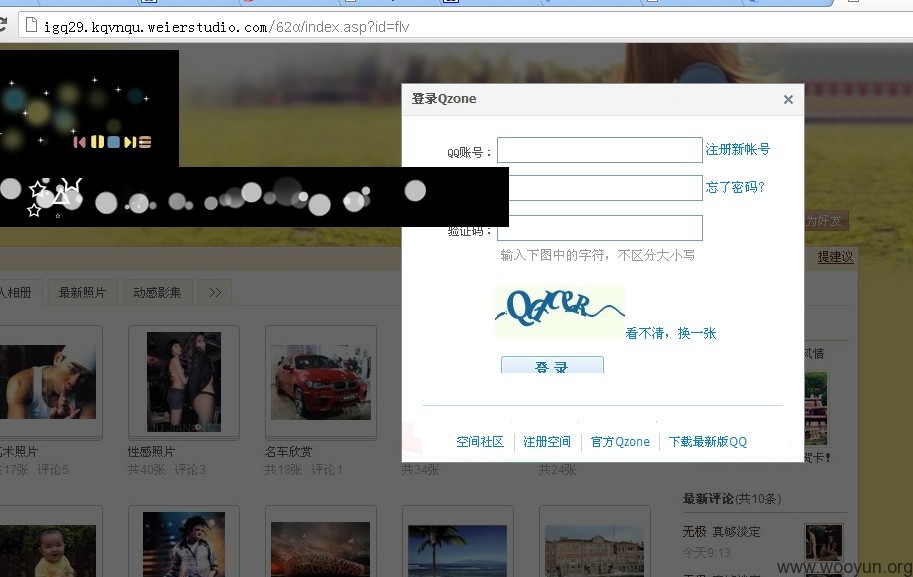Image resolution: width=913 pixels, height=577 pixels.
Task: Open the album thumbnail with shirtless man
Action: 48,382
